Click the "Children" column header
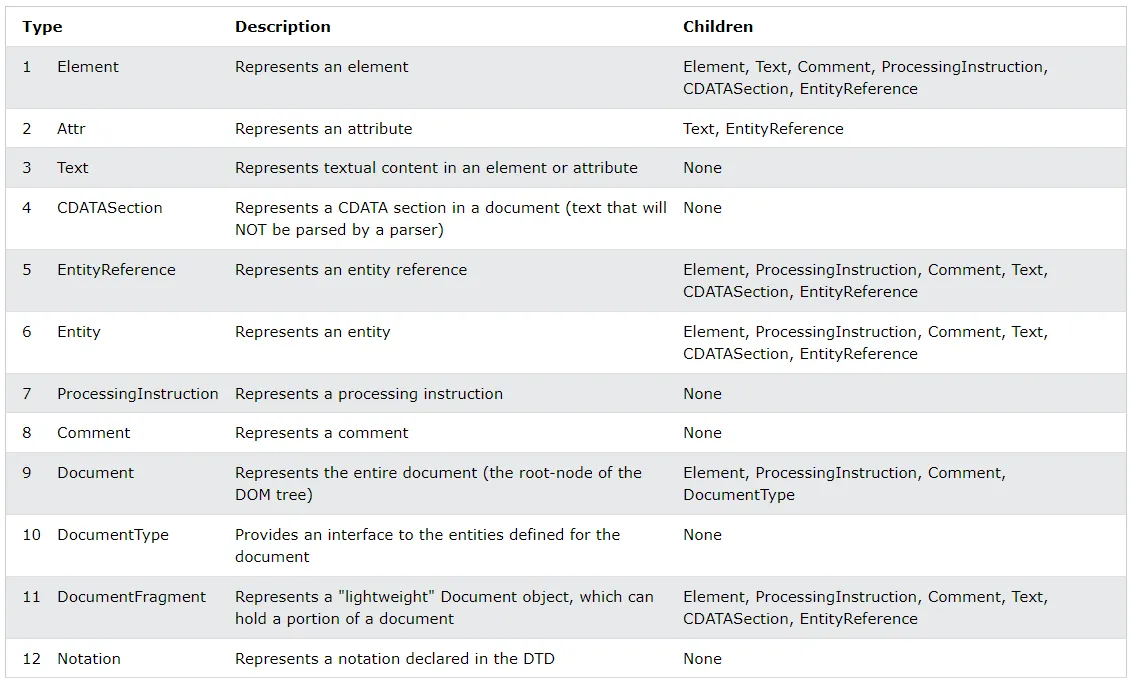The width and height of the screenshot is (1136, 684). [x=718, y=27]
